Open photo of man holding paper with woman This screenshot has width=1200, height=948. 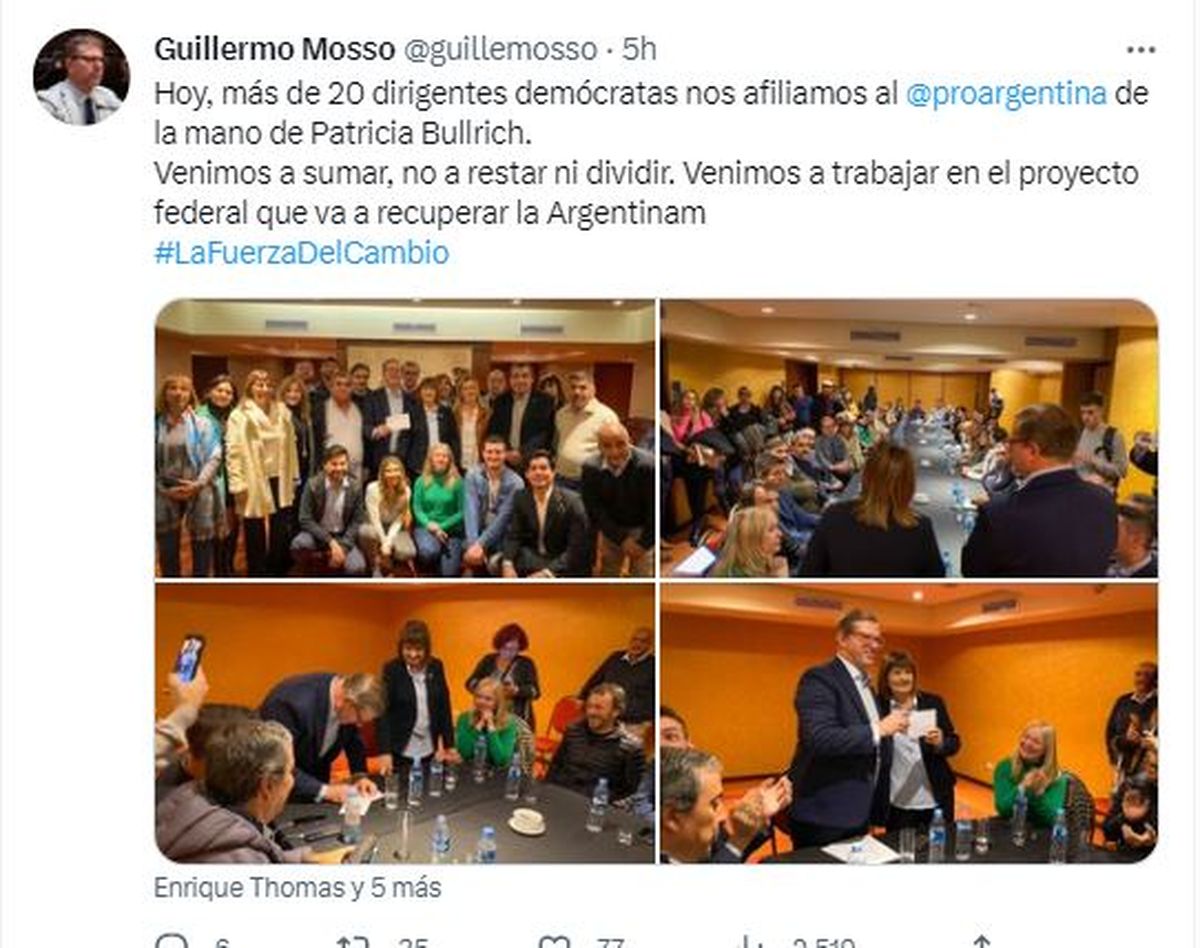(x=909, y=723)
